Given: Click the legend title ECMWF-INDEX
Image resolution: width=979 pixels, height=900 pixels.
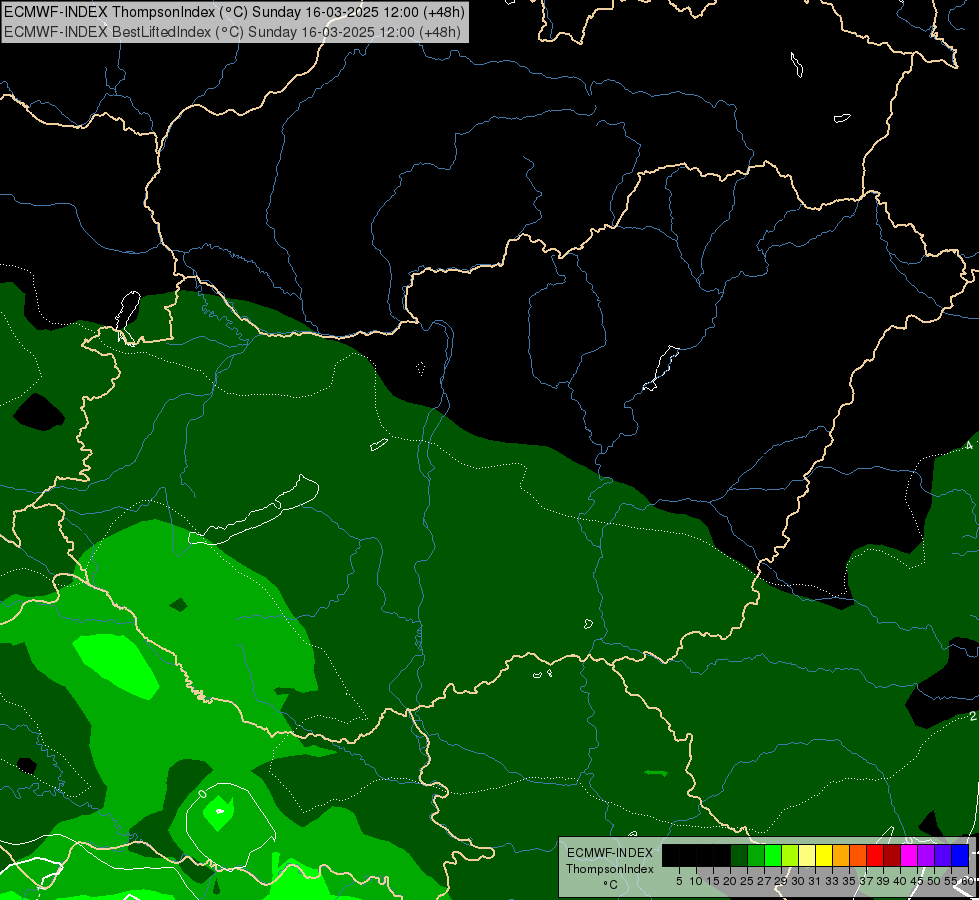Looking at the screenshot, I should (x=610, y=853).
